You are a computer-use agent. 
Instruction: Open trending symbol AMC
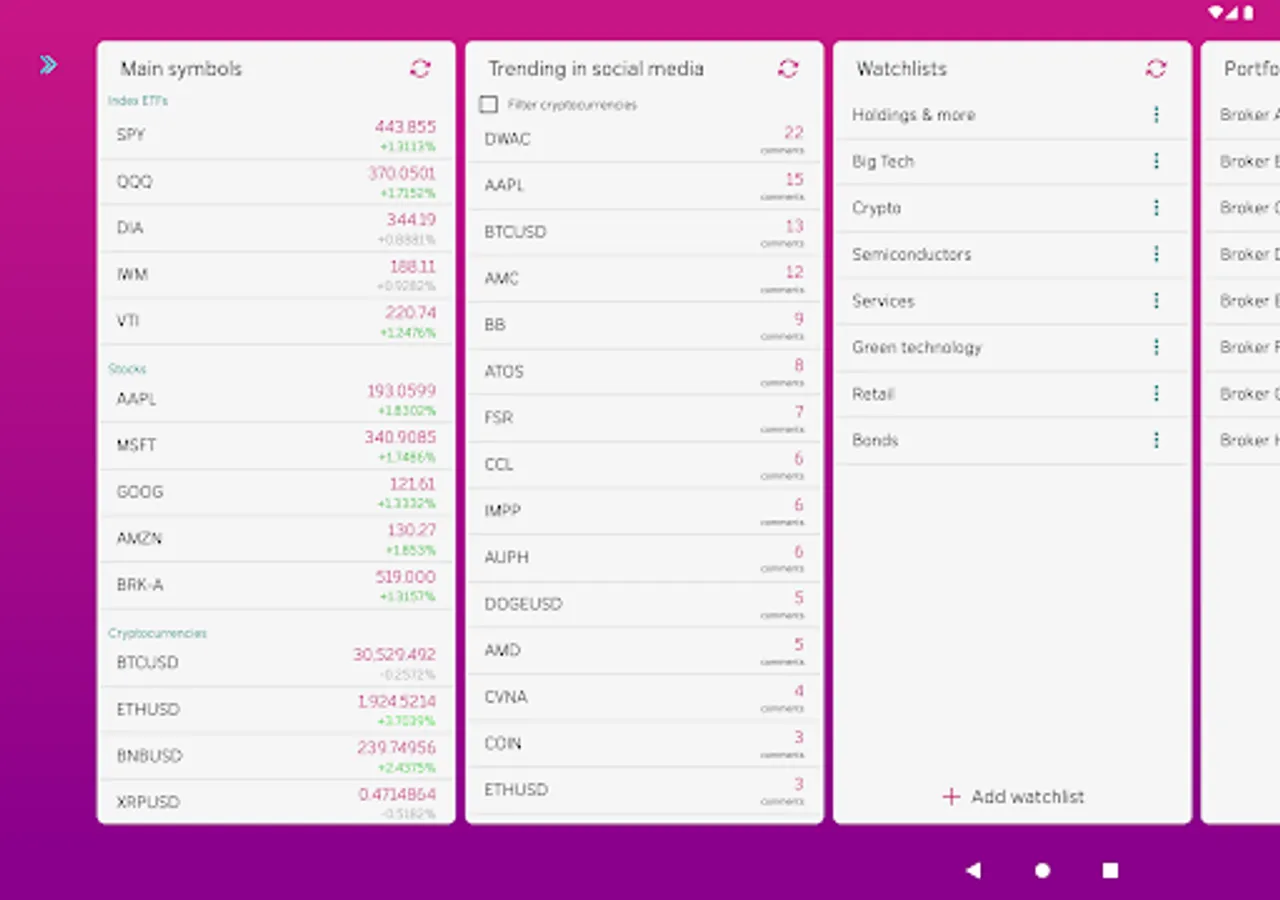click(644, 279)
